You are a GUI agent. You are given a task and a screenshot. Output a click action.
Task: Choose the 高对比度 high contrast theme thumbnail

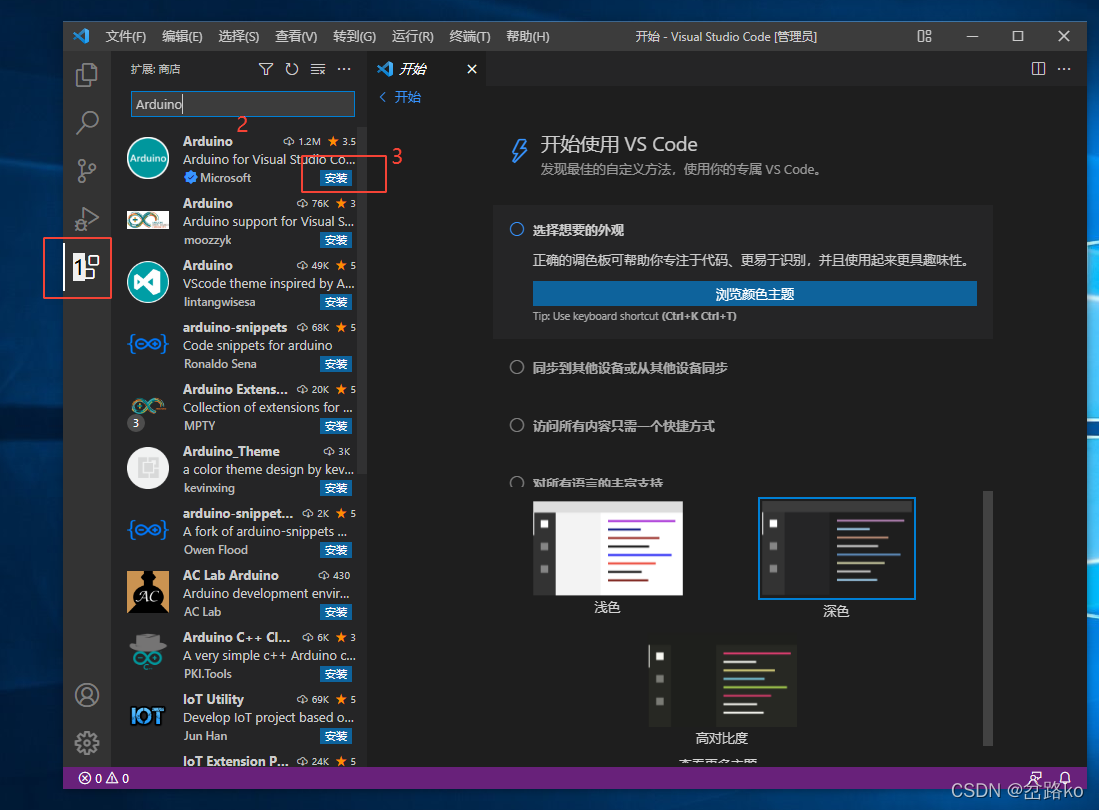(x=723, y=685)
